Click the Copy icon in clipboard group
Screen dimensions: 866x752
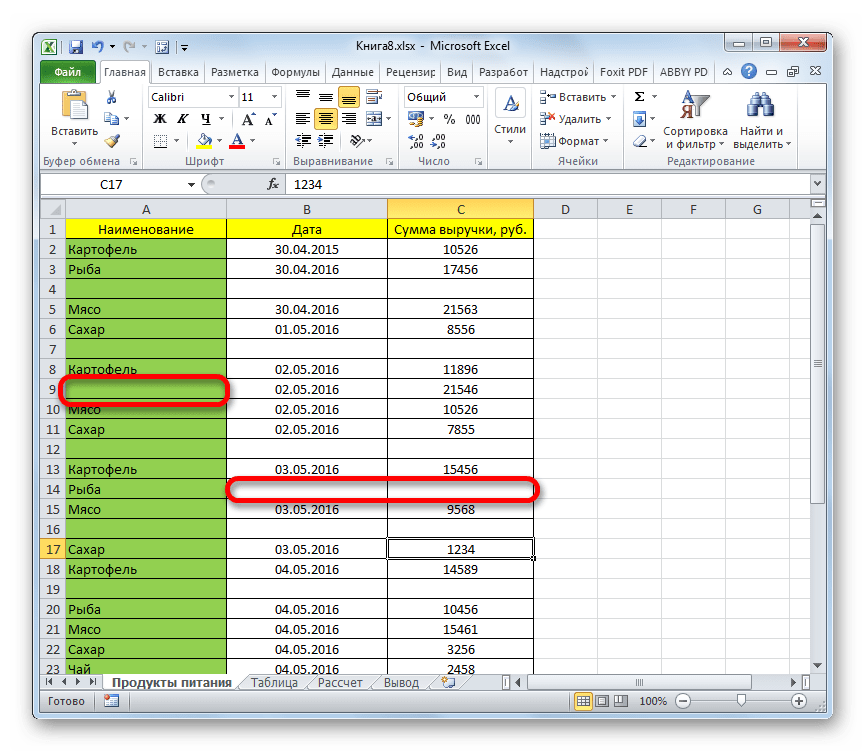pos(112,119)
